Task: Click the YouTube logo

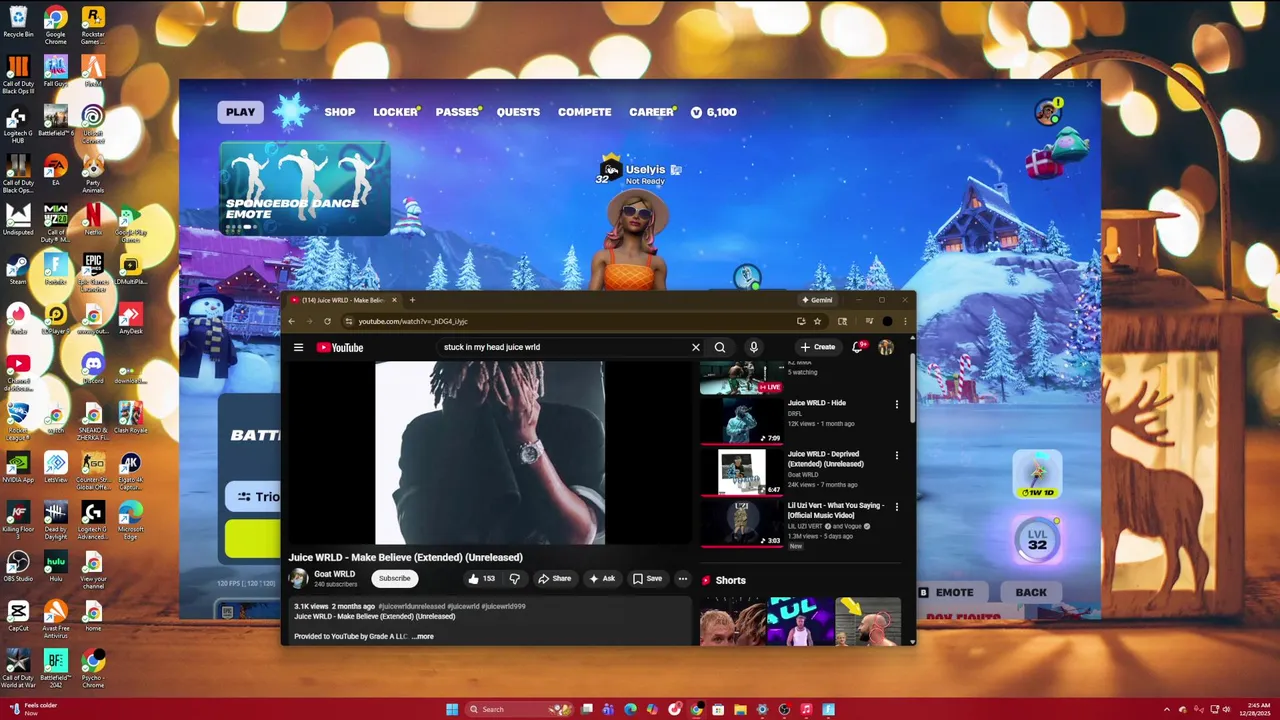Action: tap(340, 348)
